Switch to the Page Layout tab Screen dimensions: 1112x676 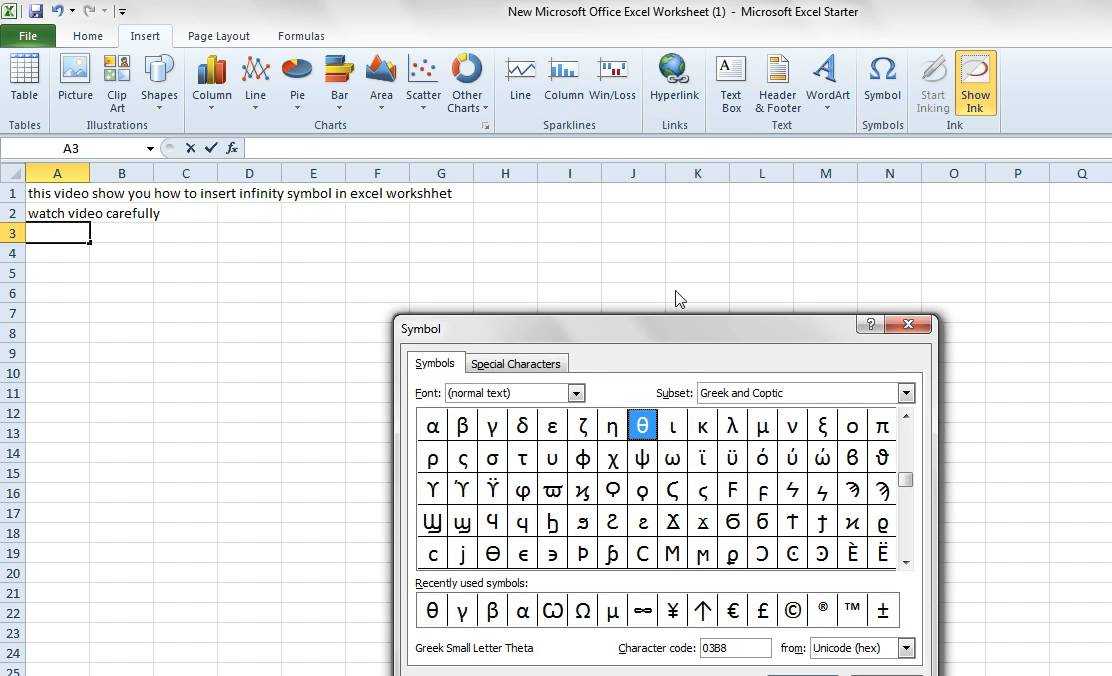point(218,36)
